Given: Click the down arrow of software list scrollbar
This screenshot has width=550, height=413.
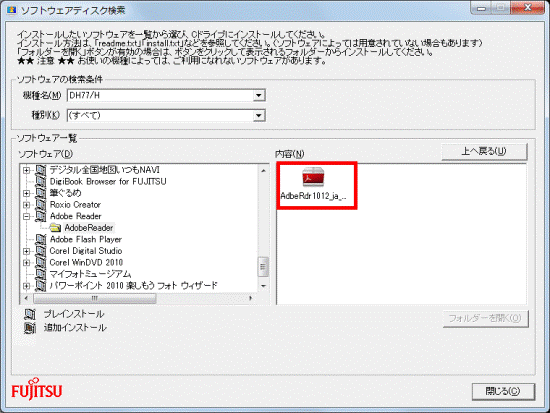Looking at the screenshot, I should pyautogui.click(x=264, y=286).
